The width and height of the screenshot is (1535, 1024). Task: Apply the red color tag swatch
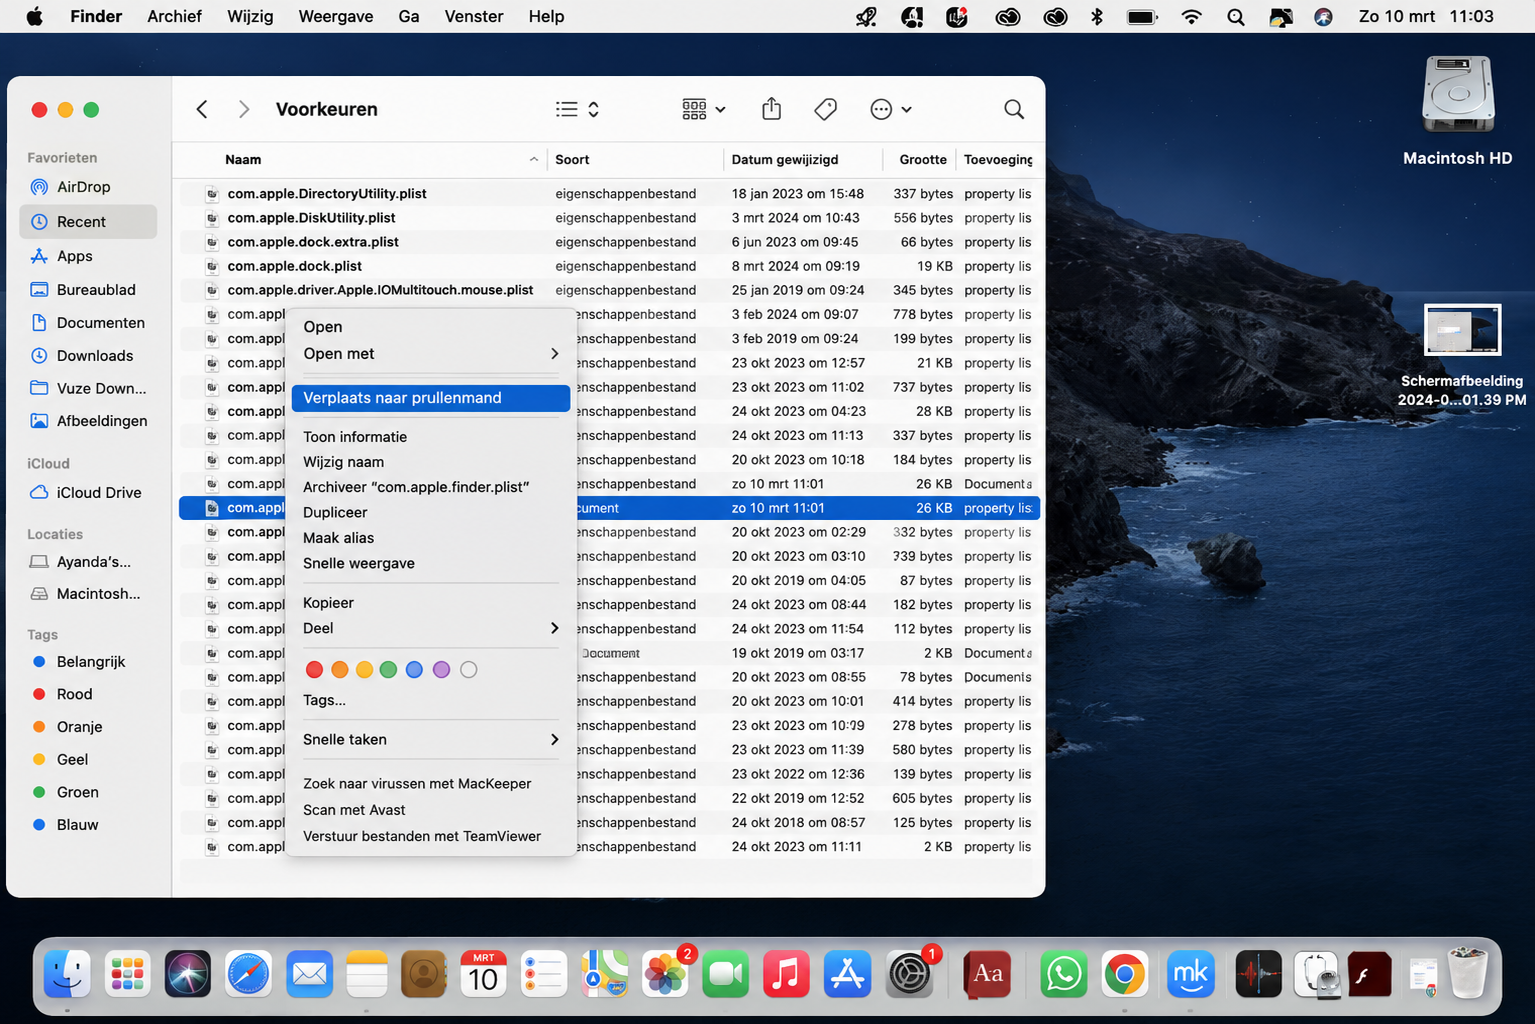click(314, 670)
